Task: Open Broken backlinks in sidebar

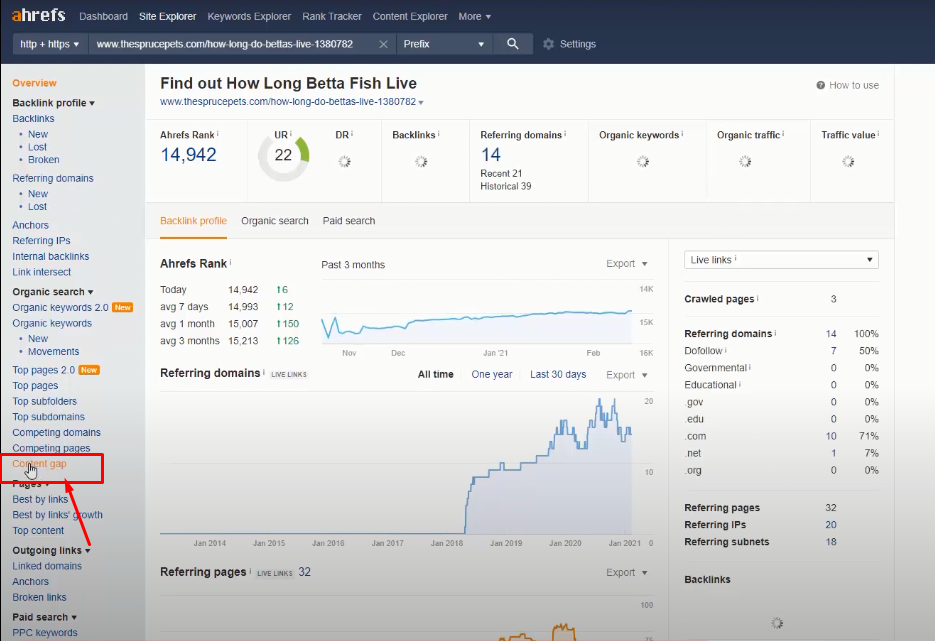Action: pos(44,160)
